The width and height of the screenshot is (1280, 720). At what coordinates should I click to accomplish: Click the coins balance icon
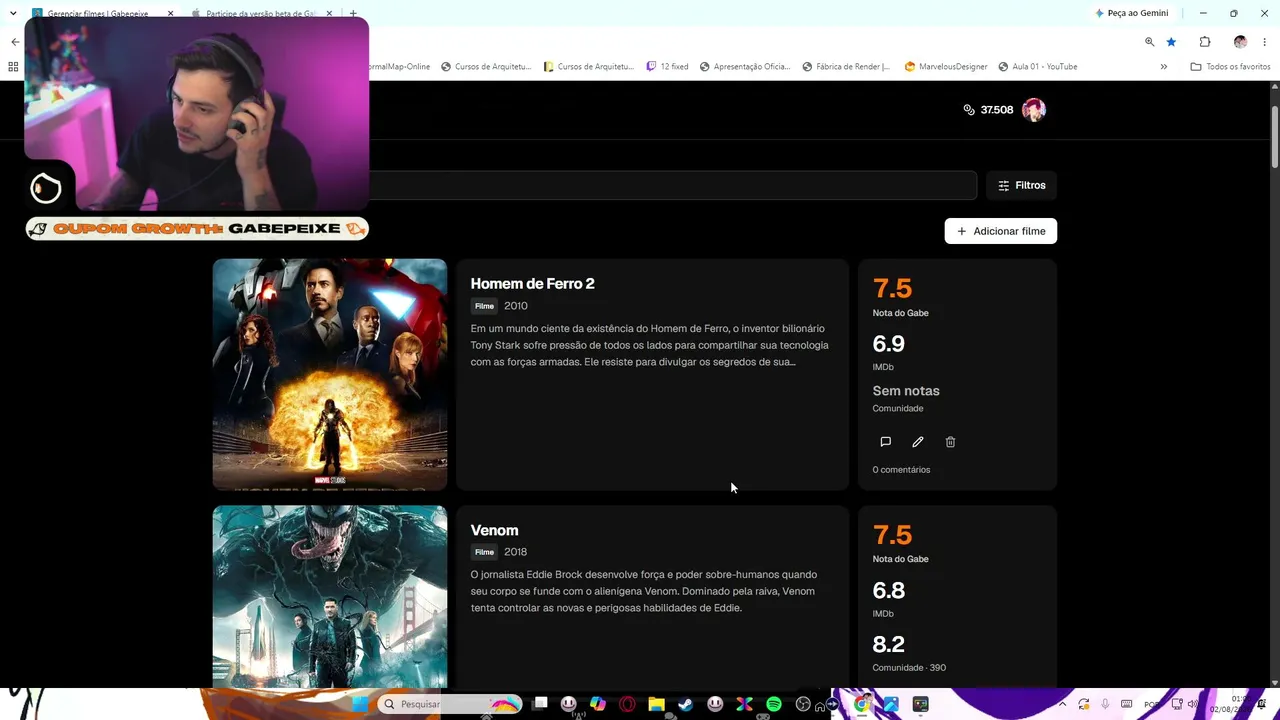pyautogui.click(x=969, y=110)
